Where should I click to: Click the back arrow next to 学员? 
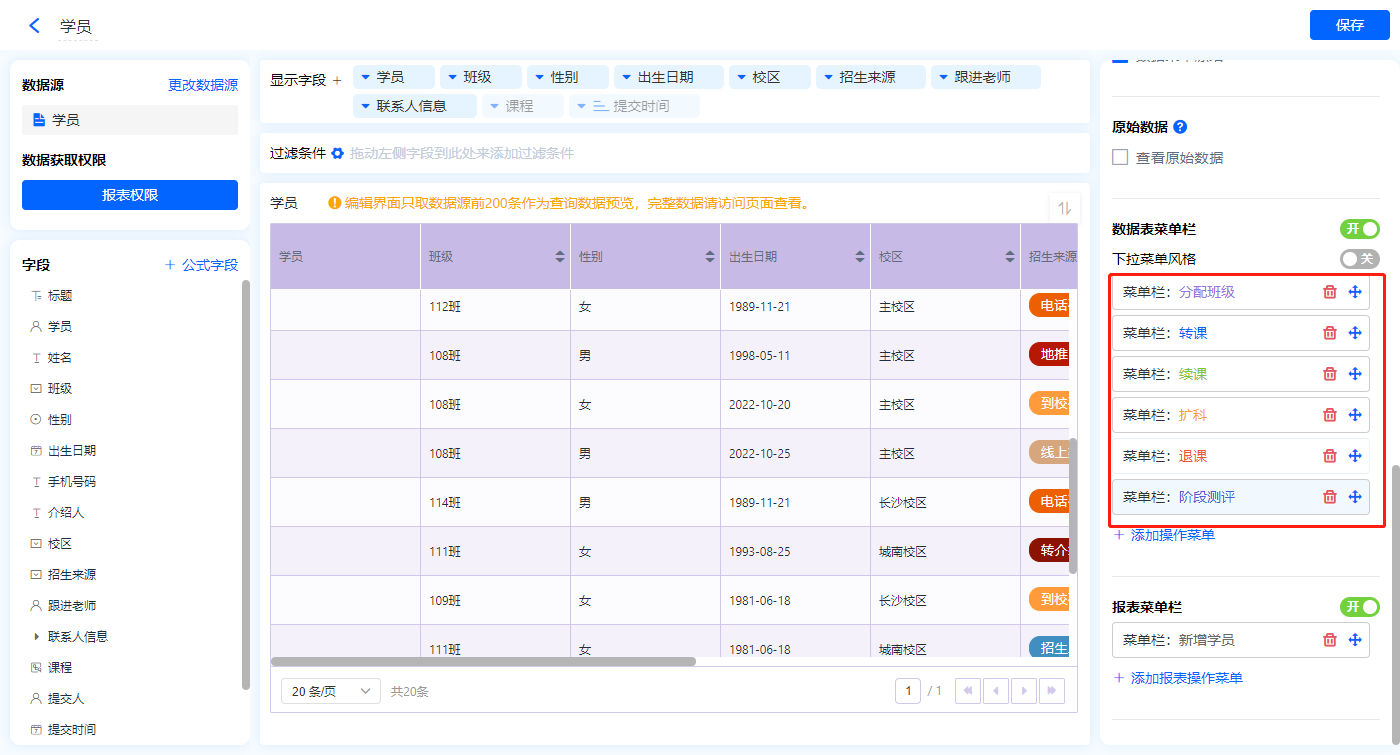tap(35, 26)
